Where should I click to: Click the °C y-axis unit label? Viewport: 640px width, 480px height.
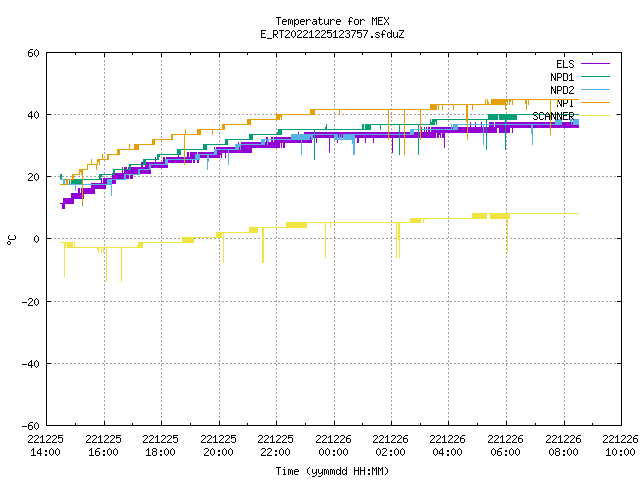click(11, 240)
